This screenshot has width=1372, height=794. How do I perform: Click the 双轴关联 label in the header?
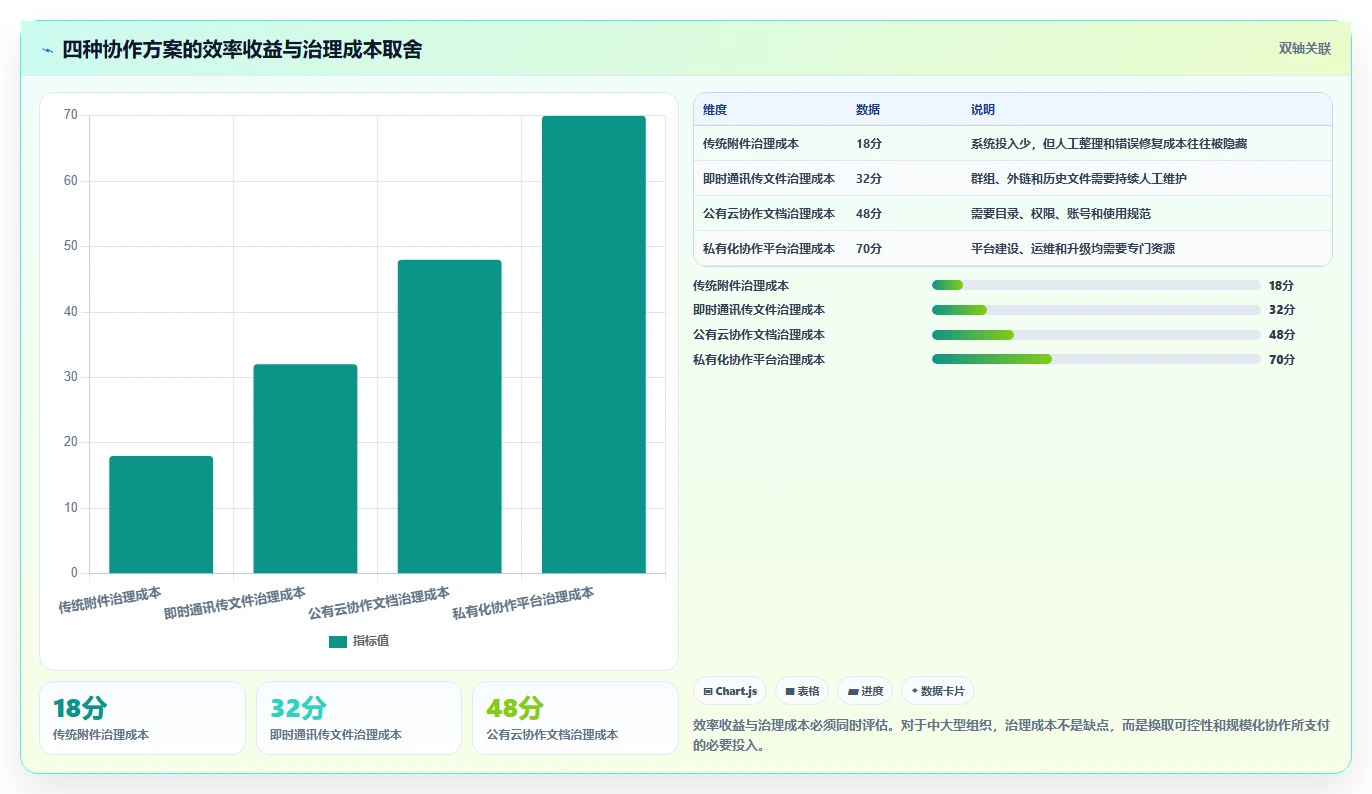1305,48
